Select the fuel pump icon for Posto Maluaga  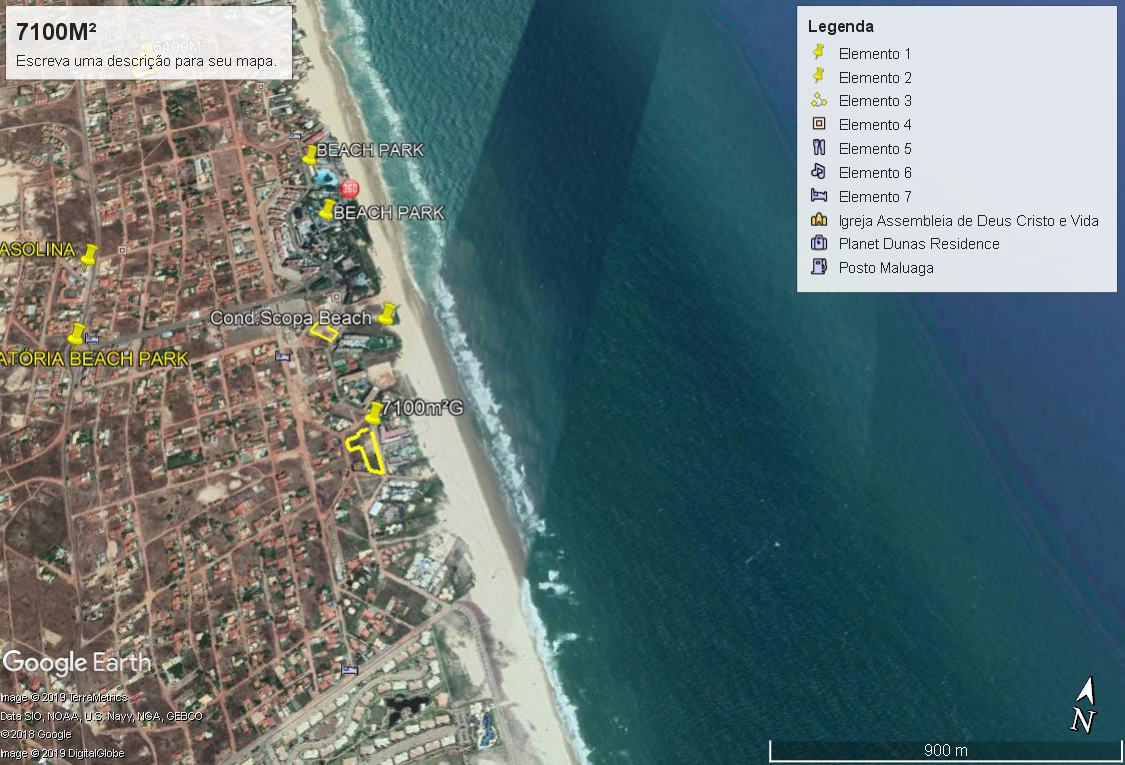[818, 267]
